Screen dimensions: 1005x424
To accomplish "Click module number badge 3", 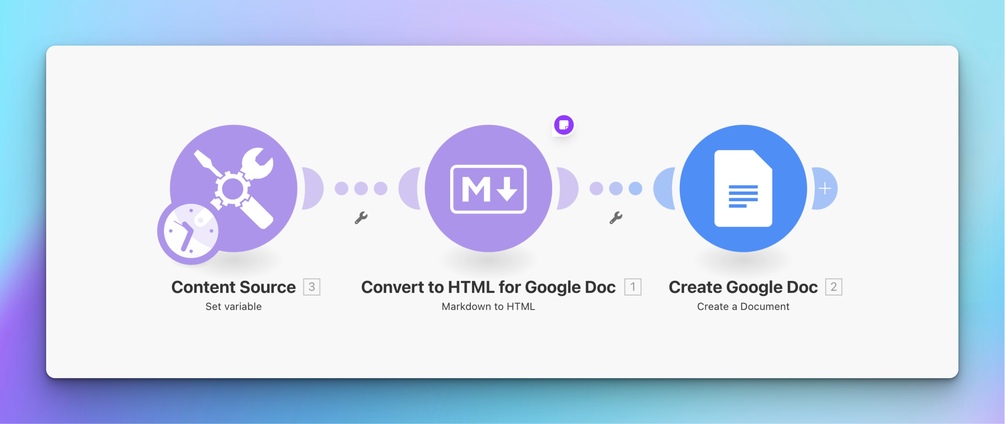I will coord(311,287).
